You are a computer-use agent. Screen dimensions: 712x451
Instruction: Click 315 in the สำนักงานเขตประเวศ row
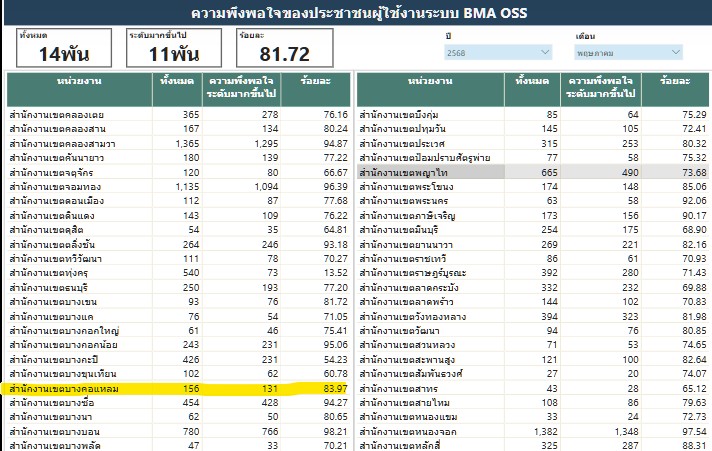tap(549, 144)
